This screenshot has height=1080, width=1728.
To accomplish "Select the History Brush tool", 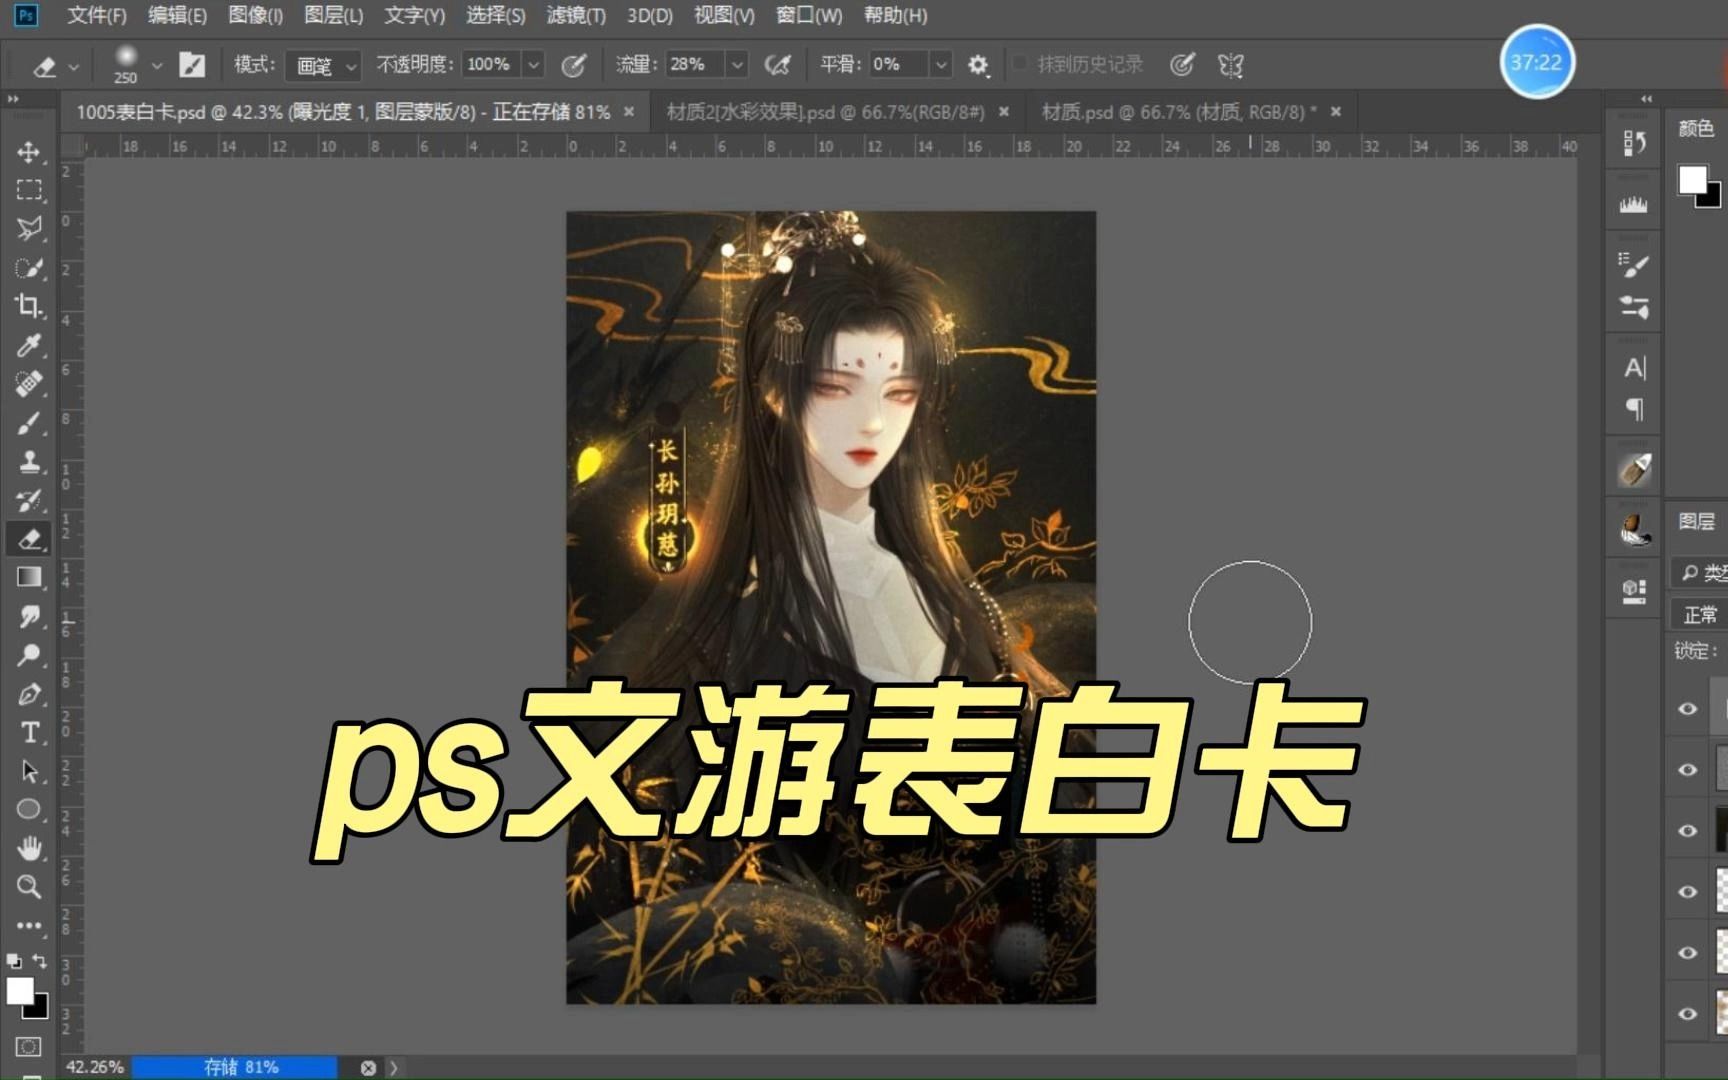I will [x=28, y=500].
